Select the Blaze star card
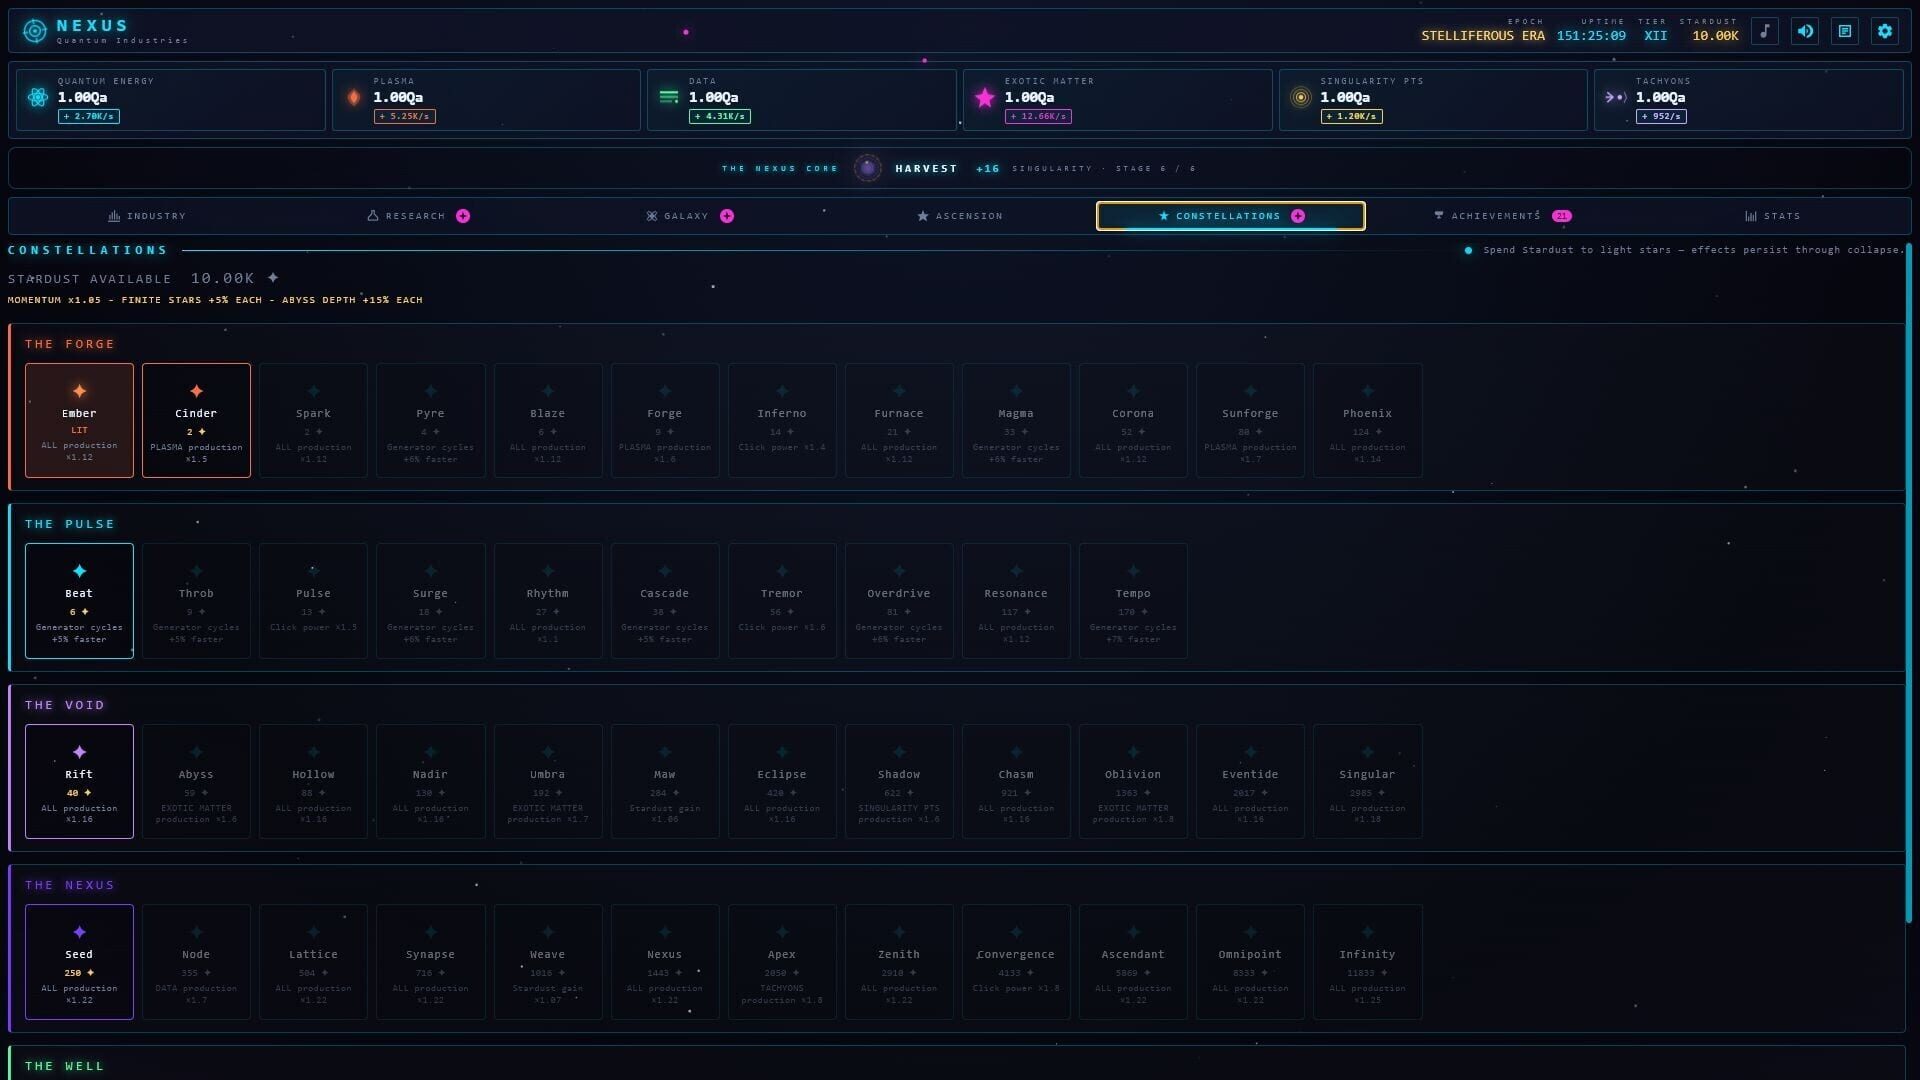The height and width of the screenshot is (1080, 1920). point(548,420)
